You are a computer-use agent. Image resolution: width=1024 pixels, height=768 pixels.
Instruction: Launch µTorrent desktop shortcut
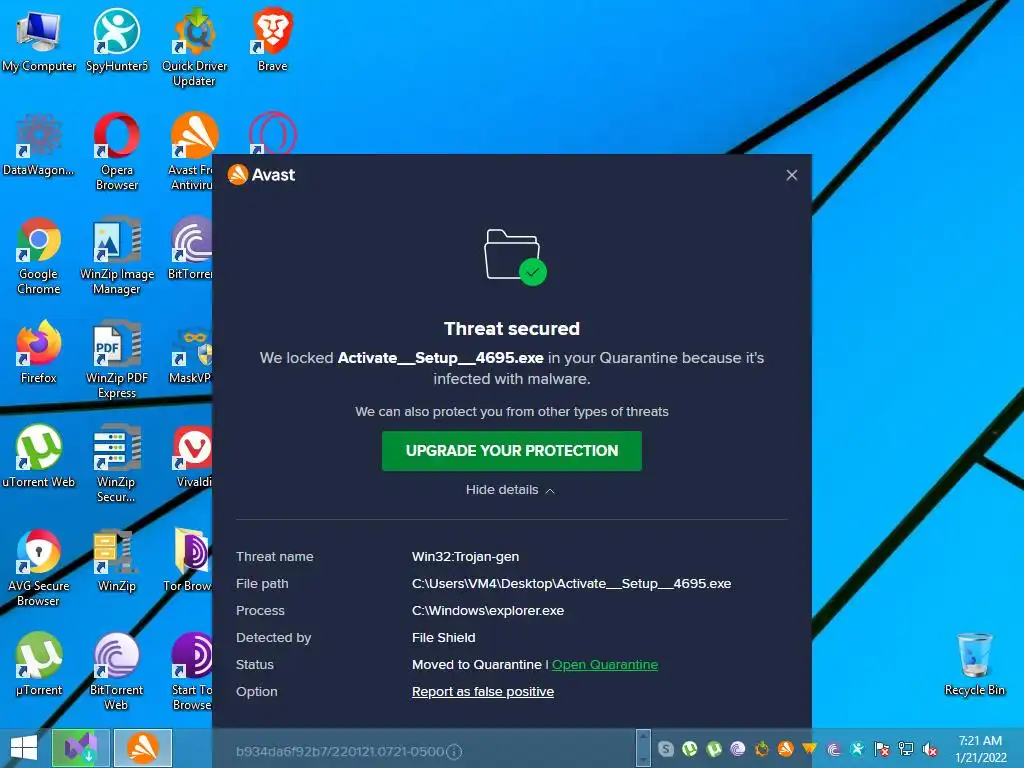click(x=39, y=665)
